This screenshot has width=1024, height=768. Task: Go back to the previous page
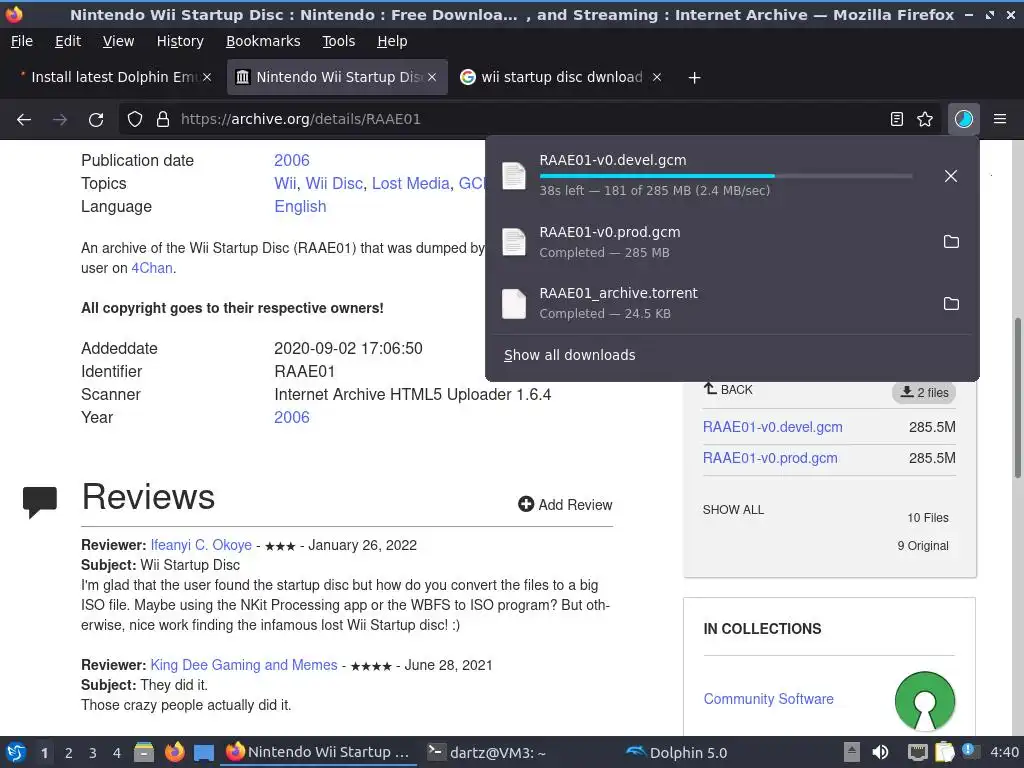(x=24, y=120)
